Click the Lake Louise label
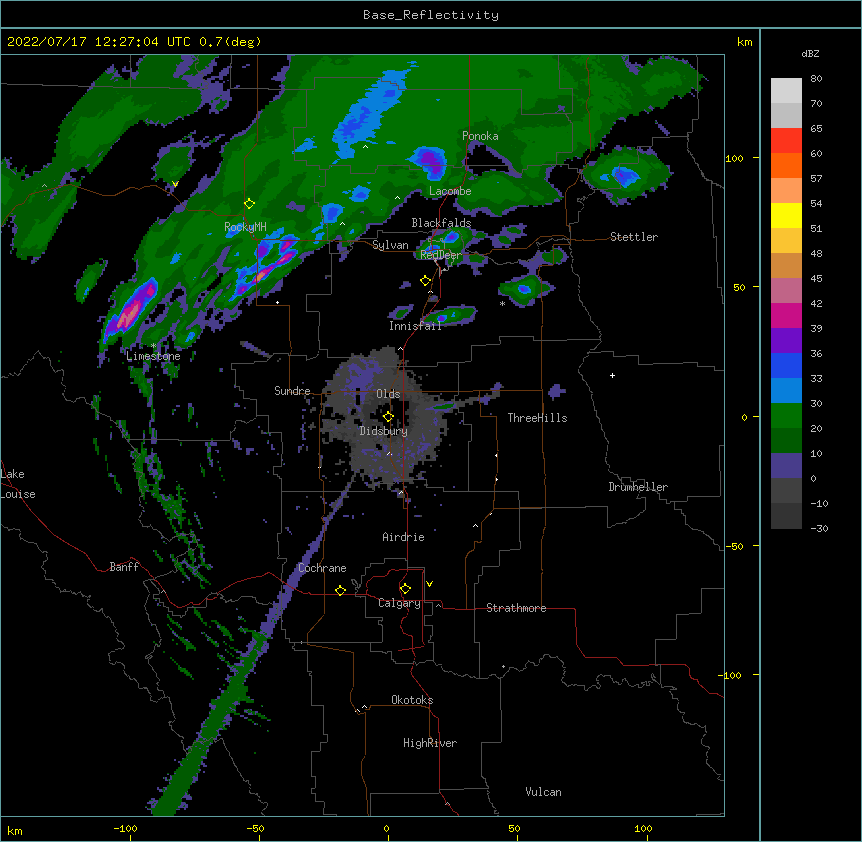This screenshot has width=862, height=842. pyautogui.click(x=18, y=484)
